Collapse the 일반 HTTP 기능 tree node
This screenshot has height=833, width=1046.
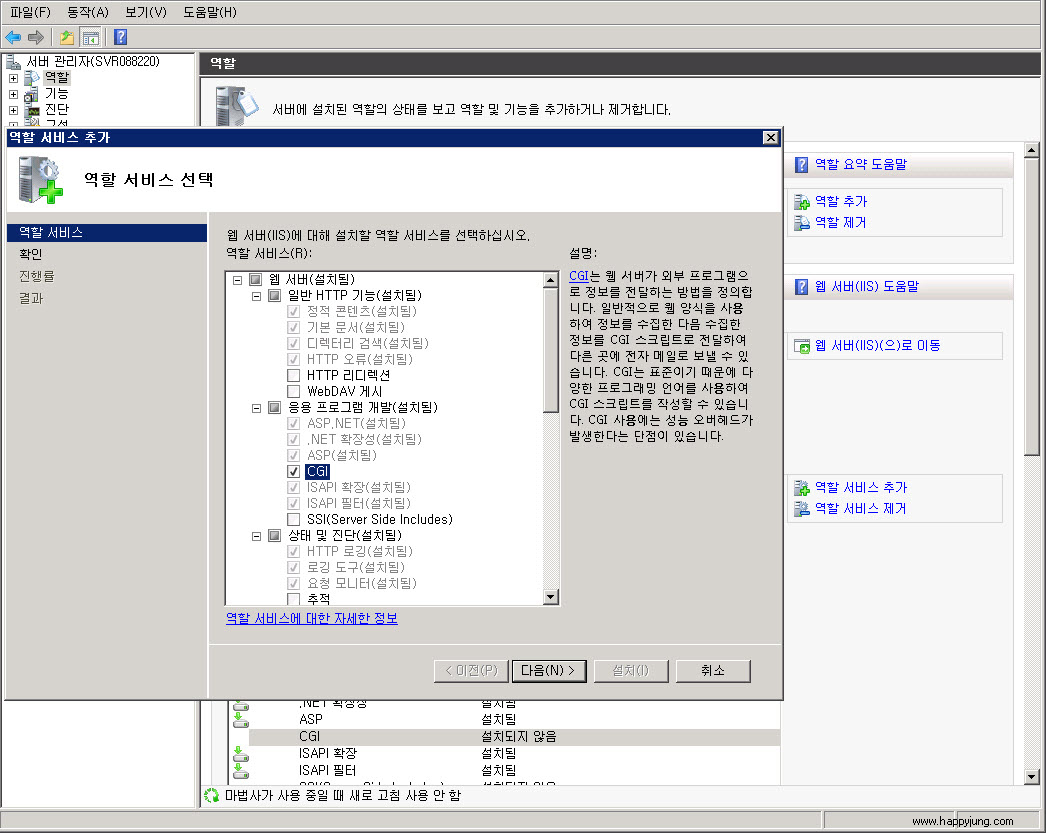pos(256,296)
